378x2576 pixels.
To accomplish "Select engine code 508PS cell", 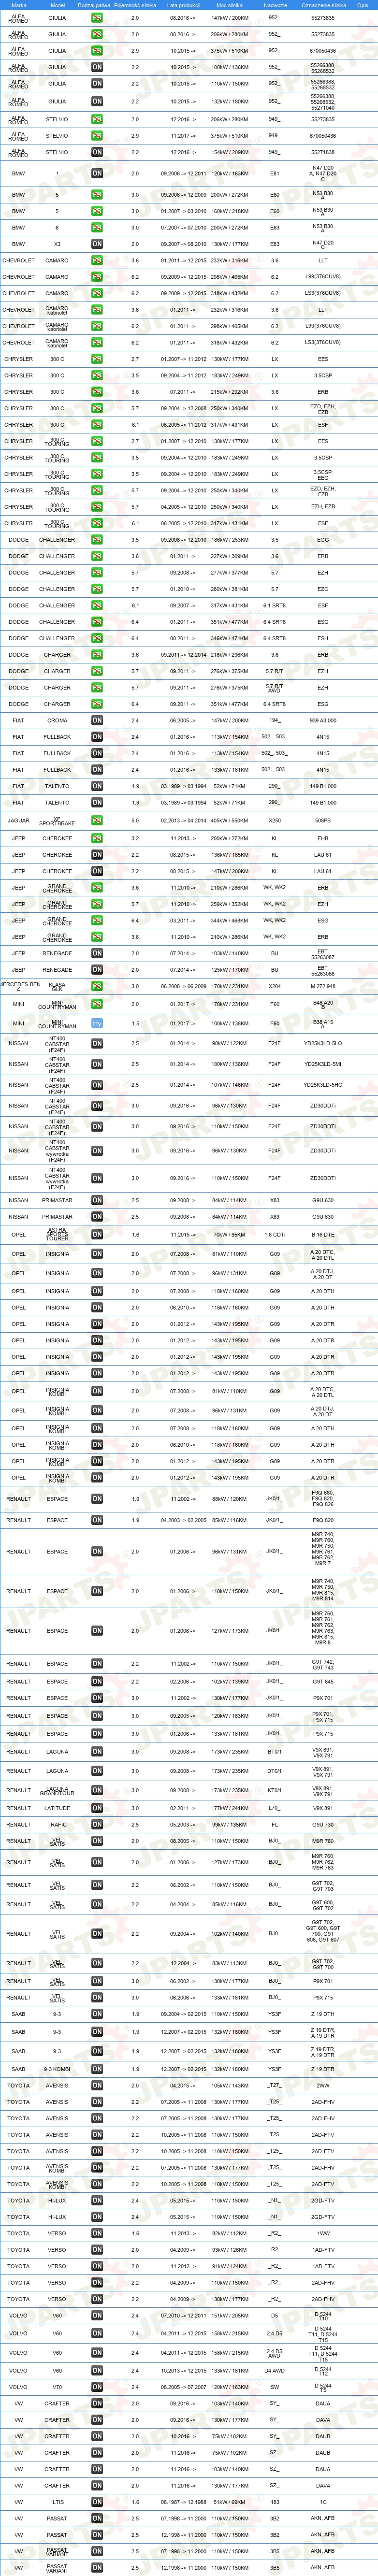I will coord(323,821).
